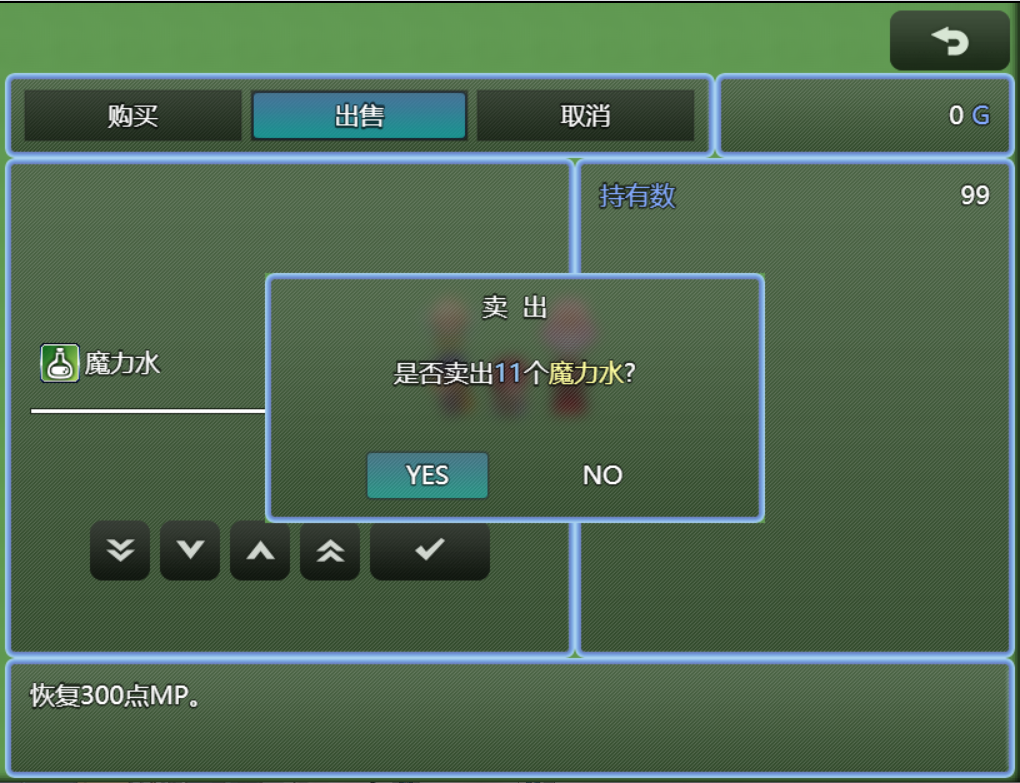Confirm quantity with the checkmark button

pos(429,550)
